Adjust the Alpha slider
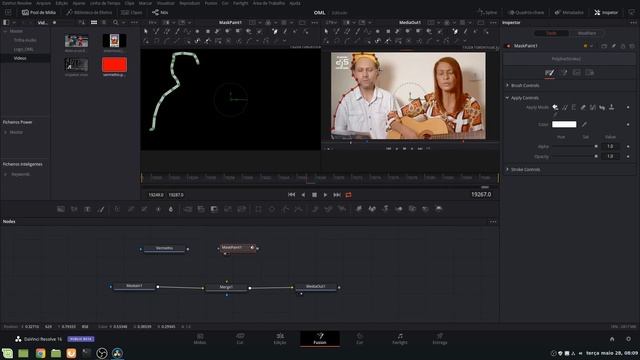 pyautogui.click(x=574, y=146)
